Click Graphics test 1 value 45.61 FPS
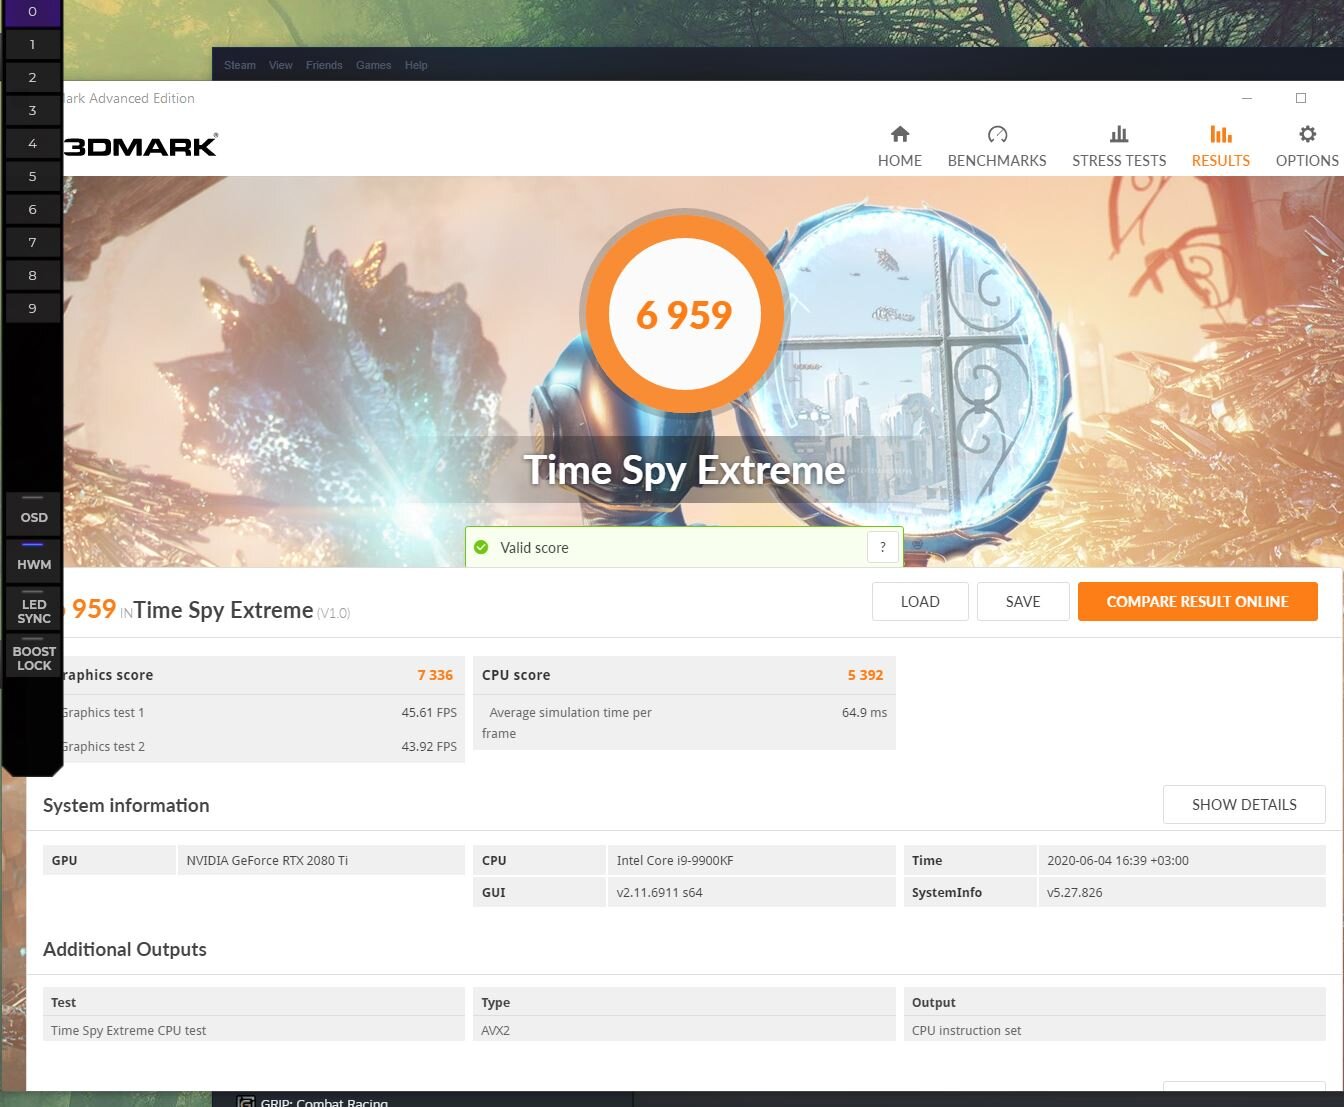The height and width of the screenshot is (1107, 1344). pos(429,713)
